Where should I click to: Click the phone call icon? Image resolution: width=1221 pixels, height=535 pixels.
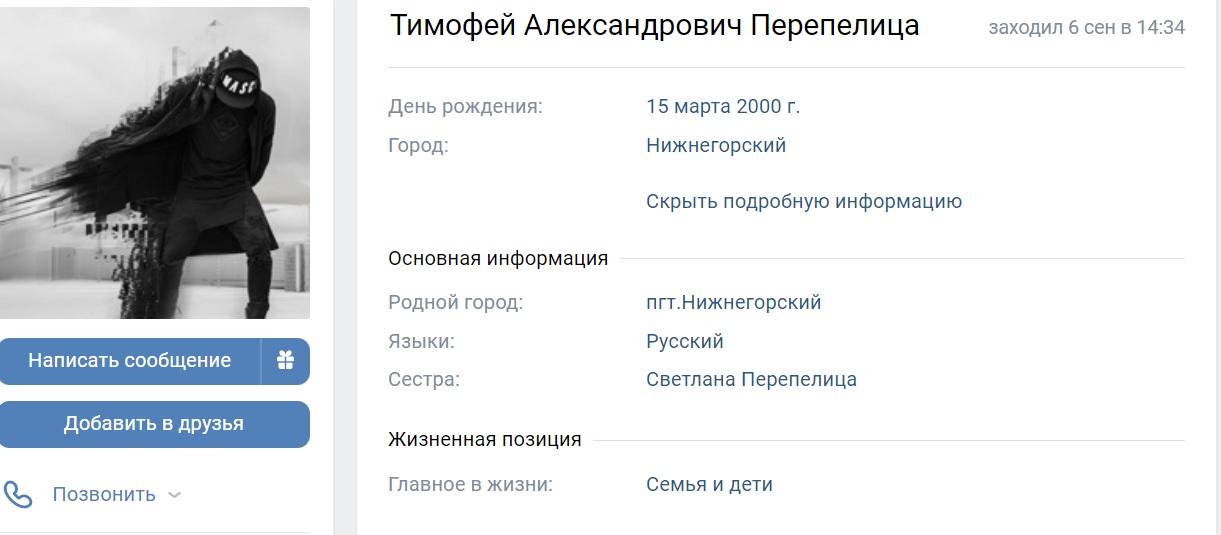18,494
